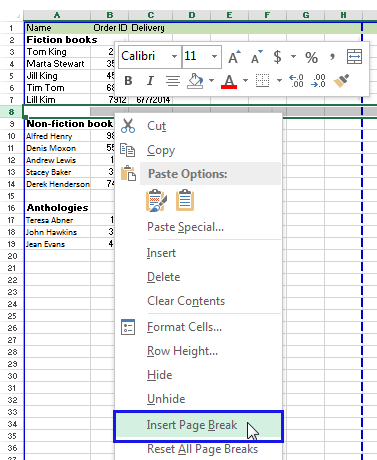Click cell with Marta Stewart
Image resolution: width=377 pixels, height=460 pixels.
(57, 64)
